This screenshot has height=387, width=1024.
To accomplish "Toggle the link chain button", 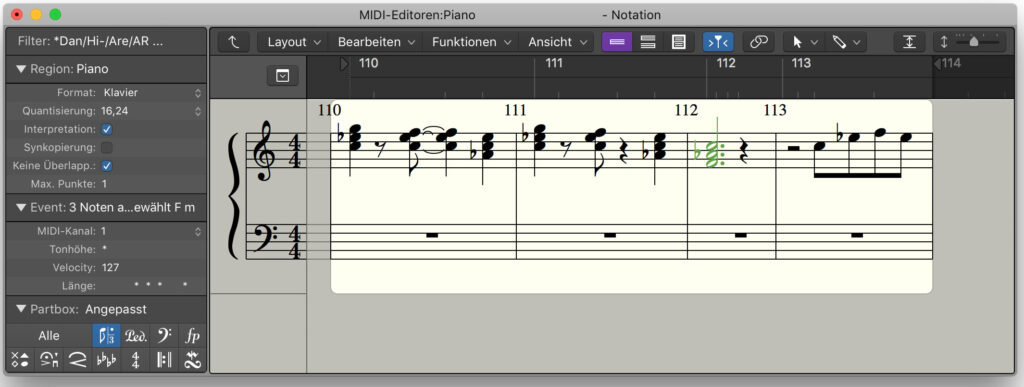I will point(758,42).
